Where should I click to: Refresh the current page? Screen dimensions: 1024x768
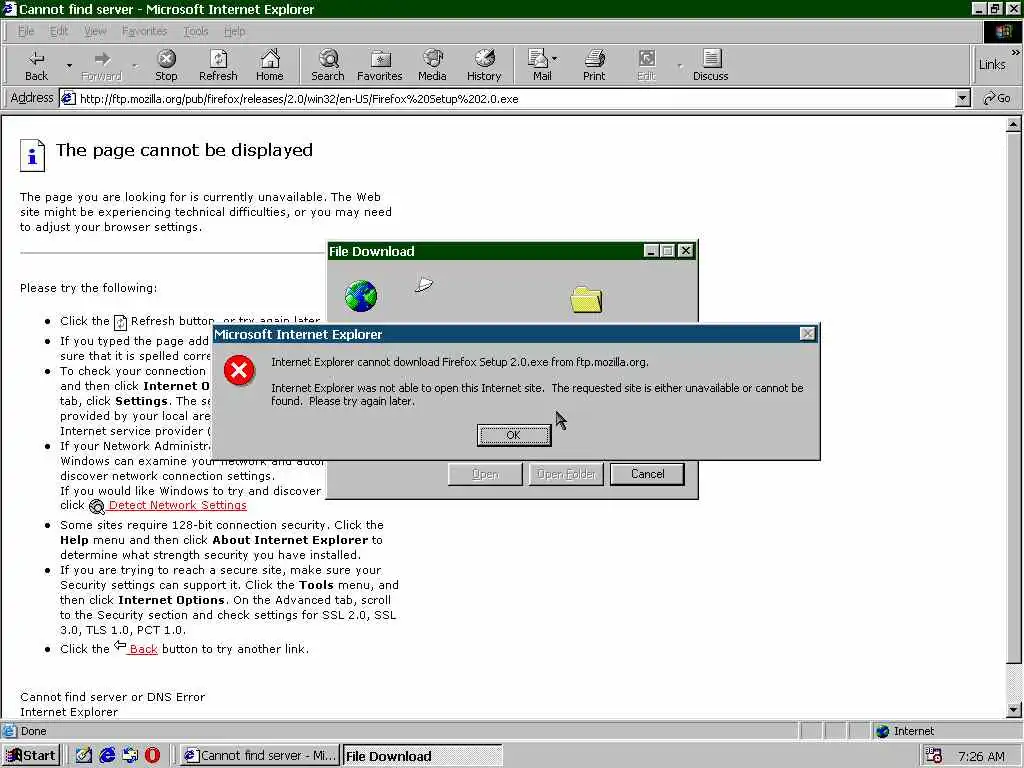pyautogui.click(x=218, y=65)
